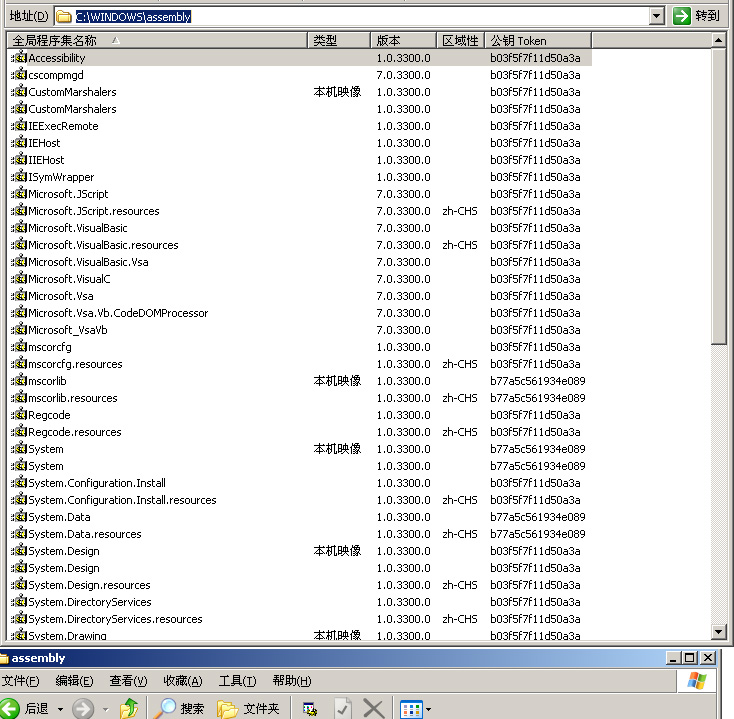734x719 pixels.
Task: Go up one folder level icon
Action: pos(129,709)
